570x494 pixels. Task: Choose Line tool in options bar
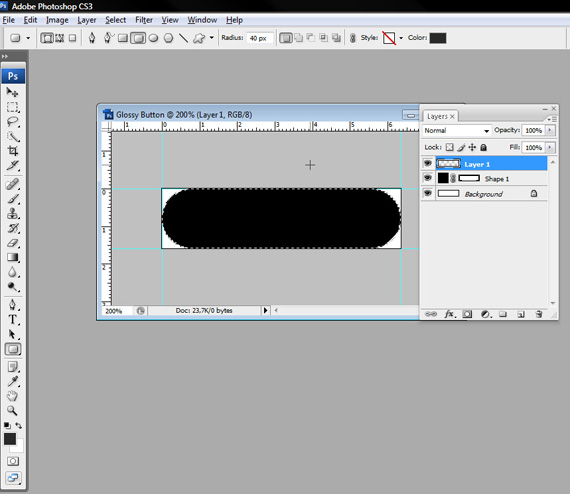[x=184, y=38]
